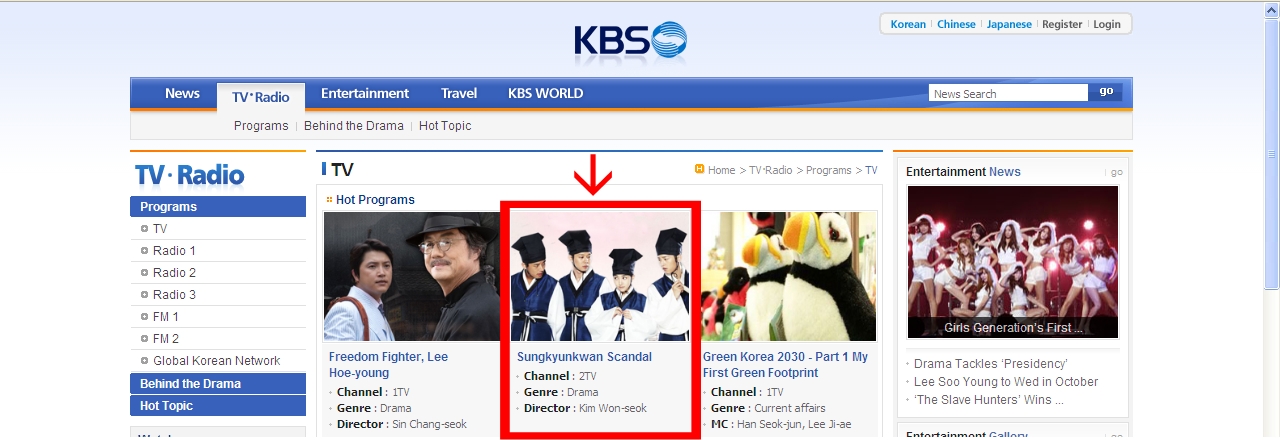The height and width of the screenshot is (440, 1280).
Task: Open Hot Topic sidebar section
Action: pyautogui.click(x=218, y=406)
